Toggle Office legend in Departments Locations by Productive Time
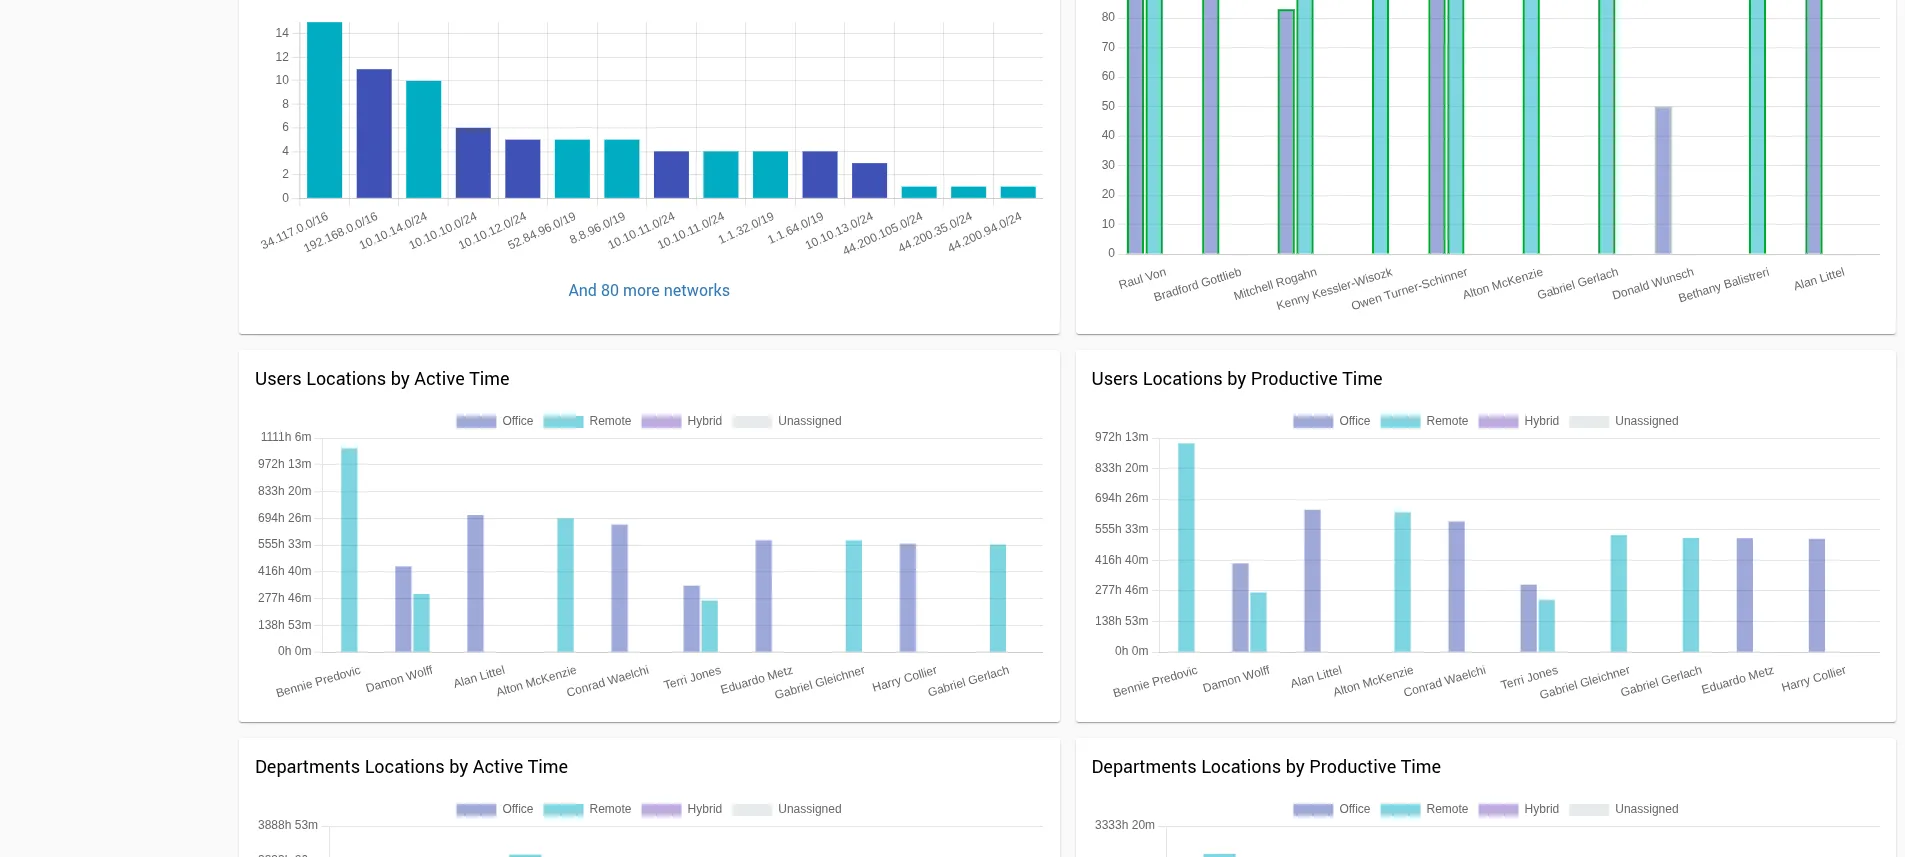 tap(1332, 809)
